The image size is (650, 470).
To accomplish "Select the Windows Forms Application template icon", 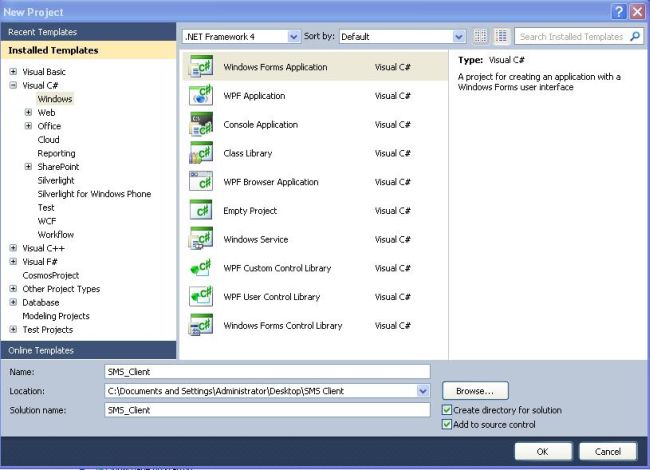I will click(201, 67).
